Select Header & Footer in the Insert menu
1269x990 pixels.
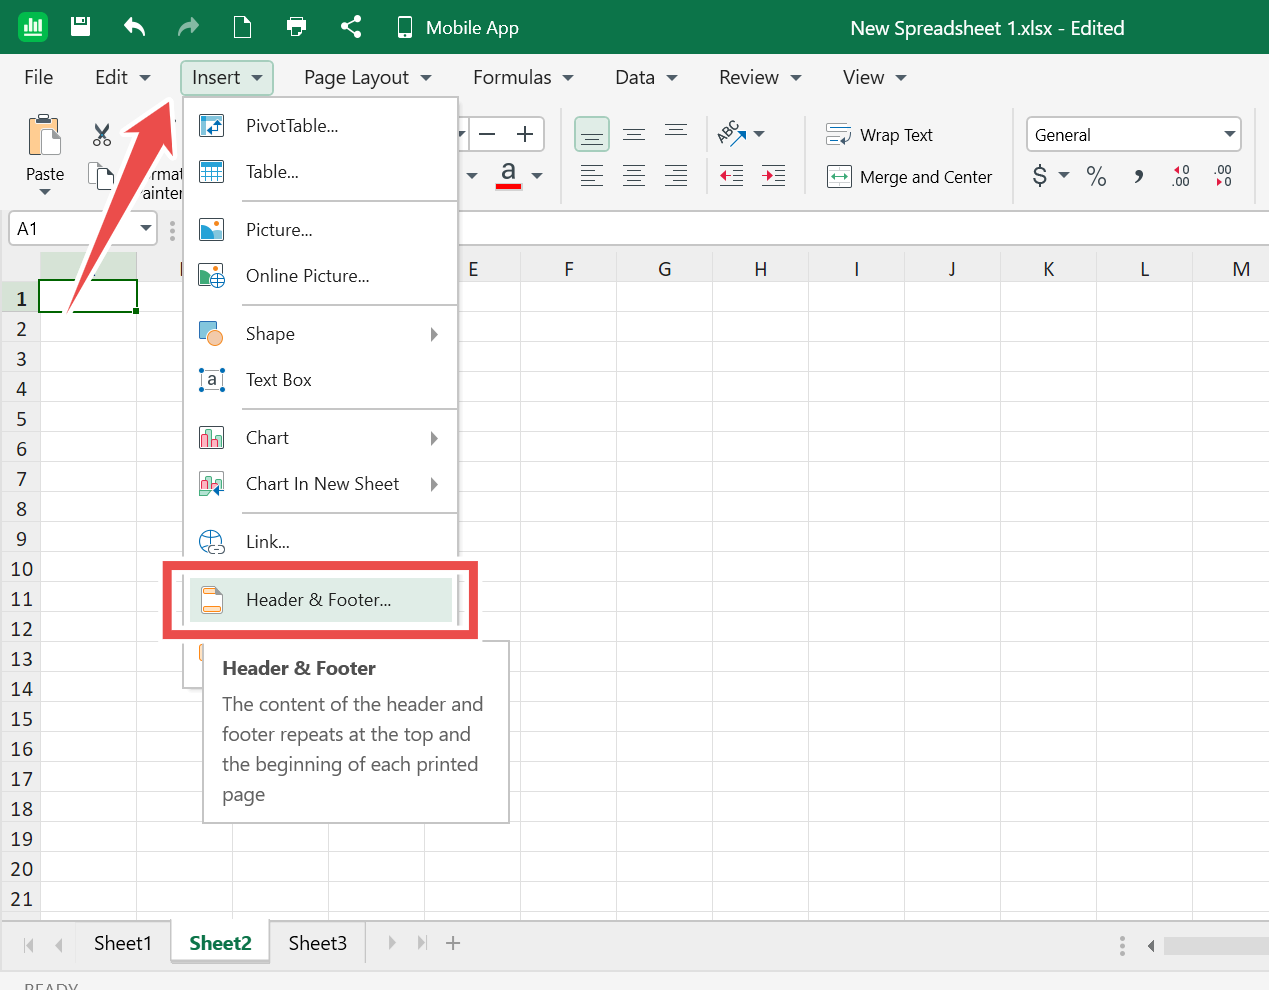(320, 600)
